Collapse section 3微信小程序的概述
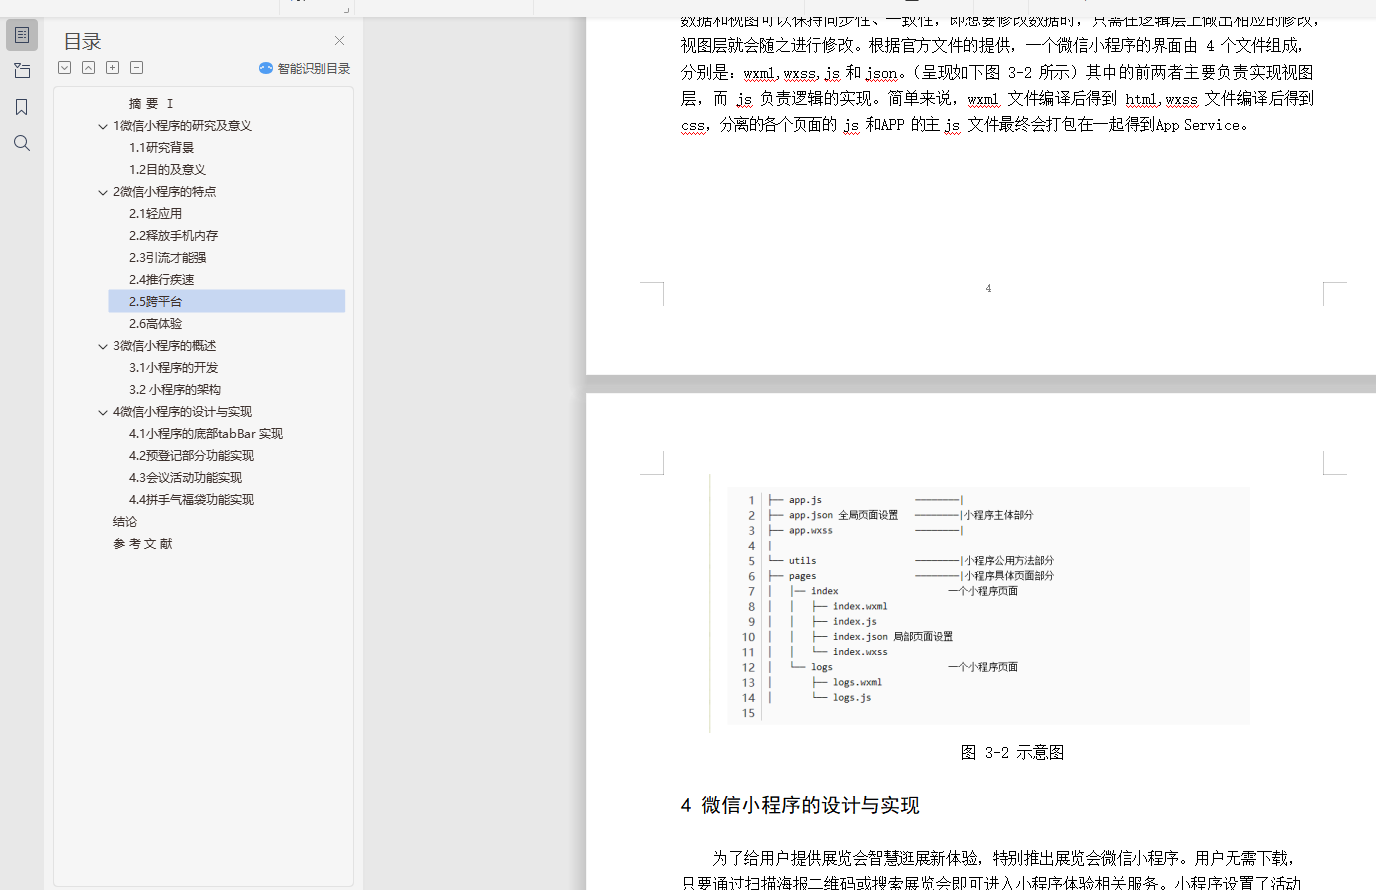 tap(103, 346)
